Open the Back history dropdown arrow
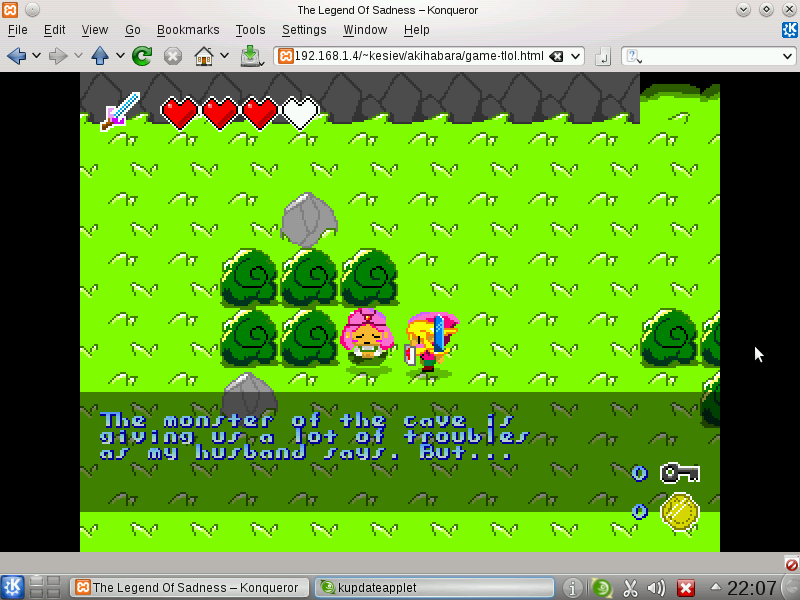Screen dimensions: 800x600 click(36, 56)
